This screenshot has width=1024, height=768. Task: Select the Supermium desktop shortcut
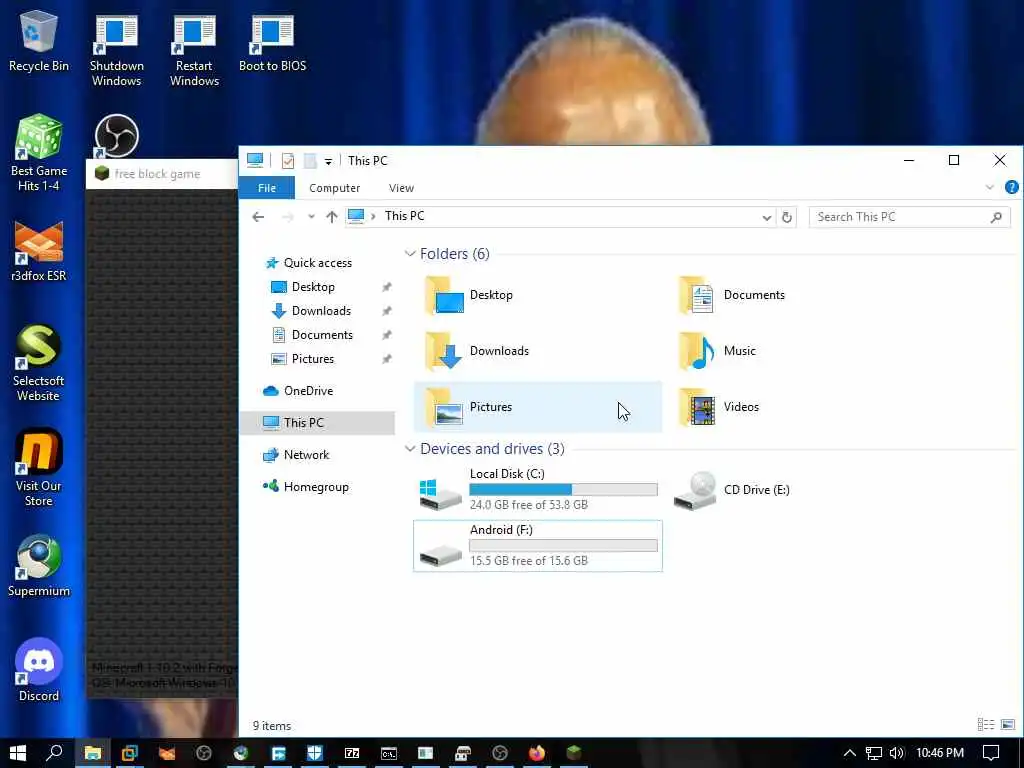(x=39, y=566)
